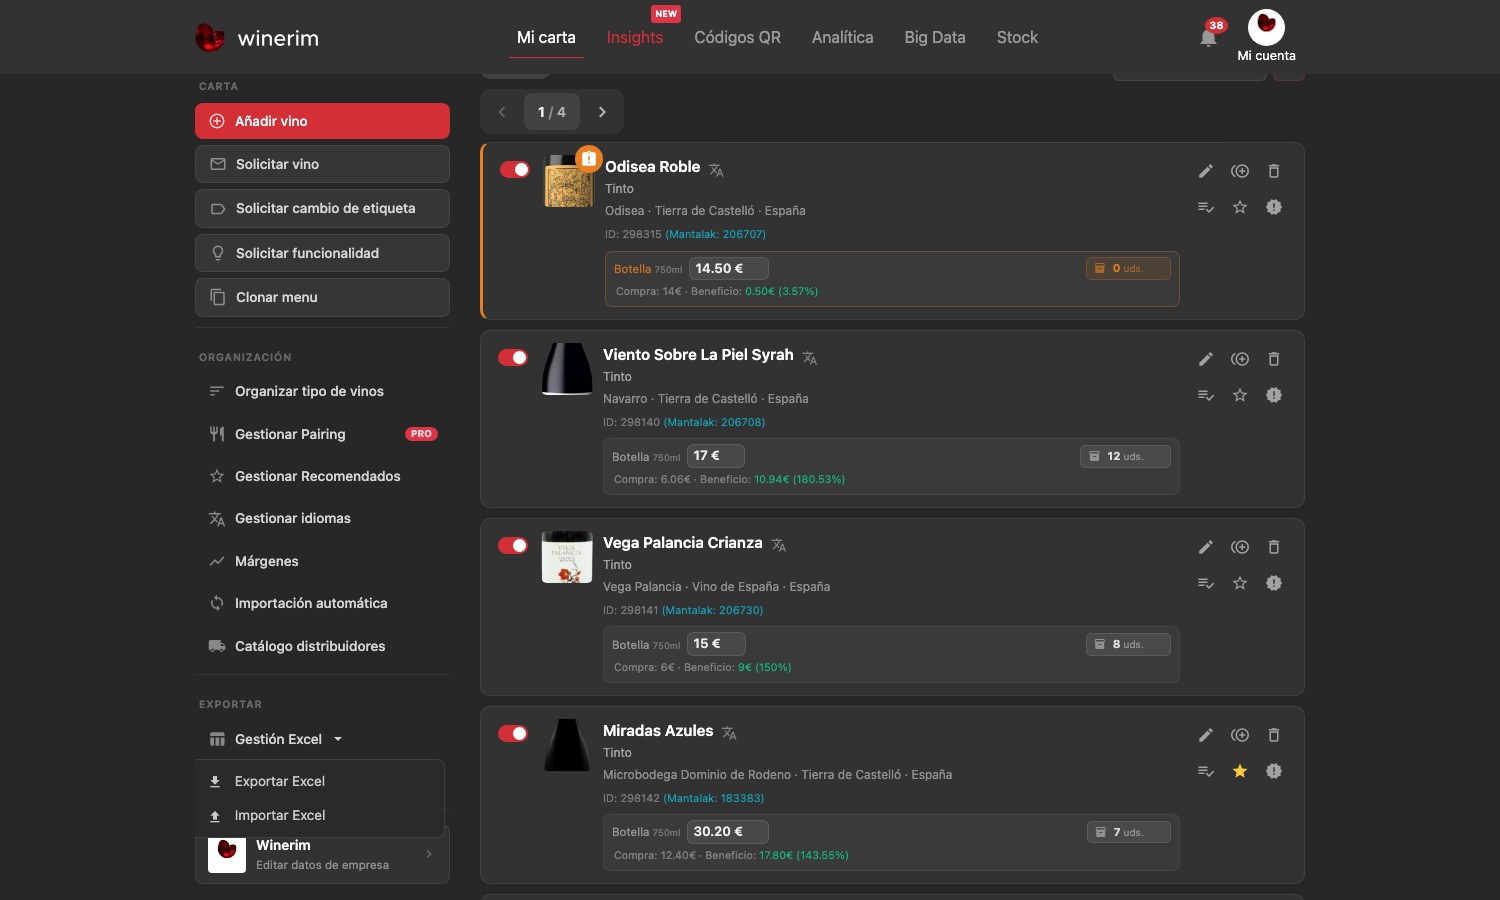
Task: Open Clonar menu option
Action: click(x=322, y=297)
